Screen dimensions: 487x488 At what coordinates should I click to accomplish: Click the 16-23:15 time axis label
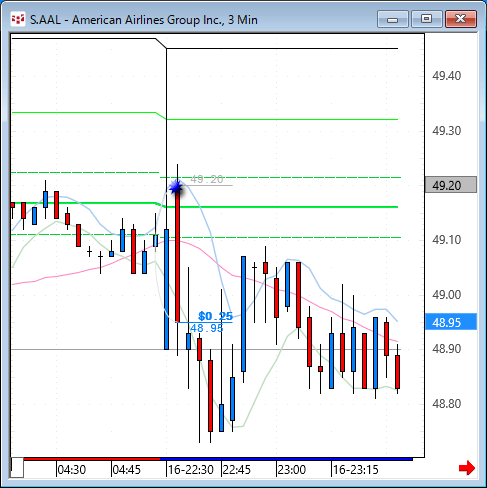pos(356,470)
